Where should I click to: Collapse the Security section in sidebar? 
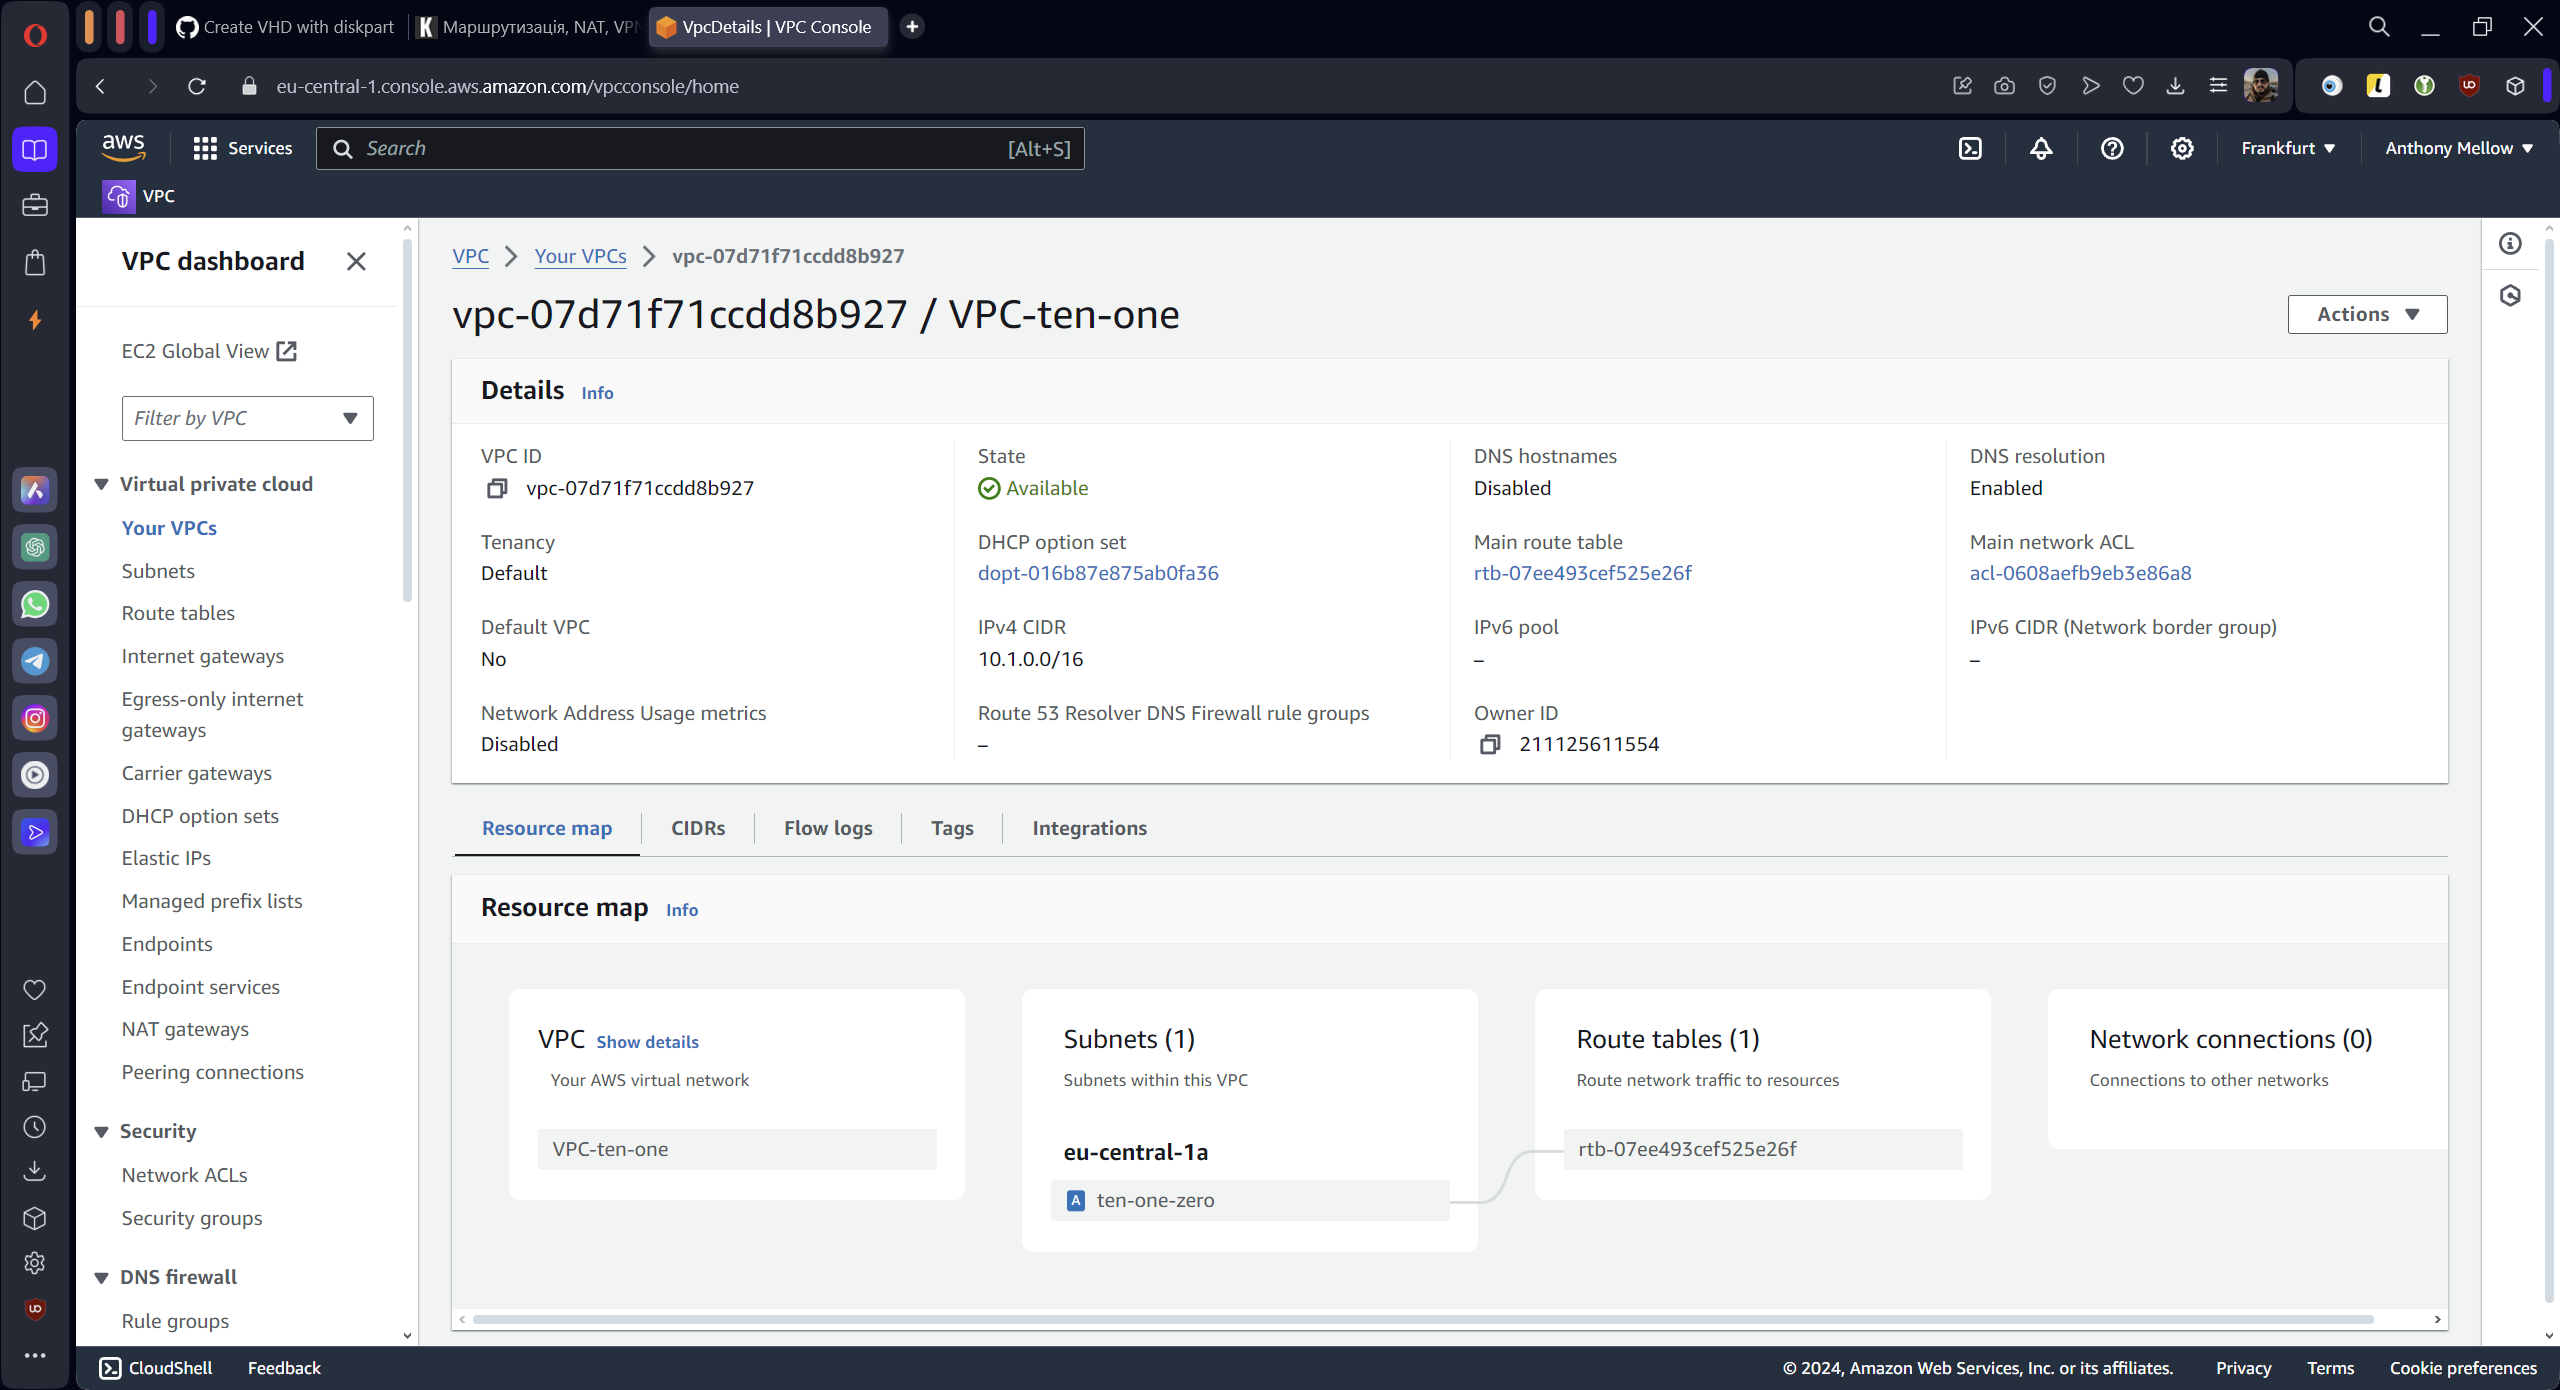tap(102, 1131)
